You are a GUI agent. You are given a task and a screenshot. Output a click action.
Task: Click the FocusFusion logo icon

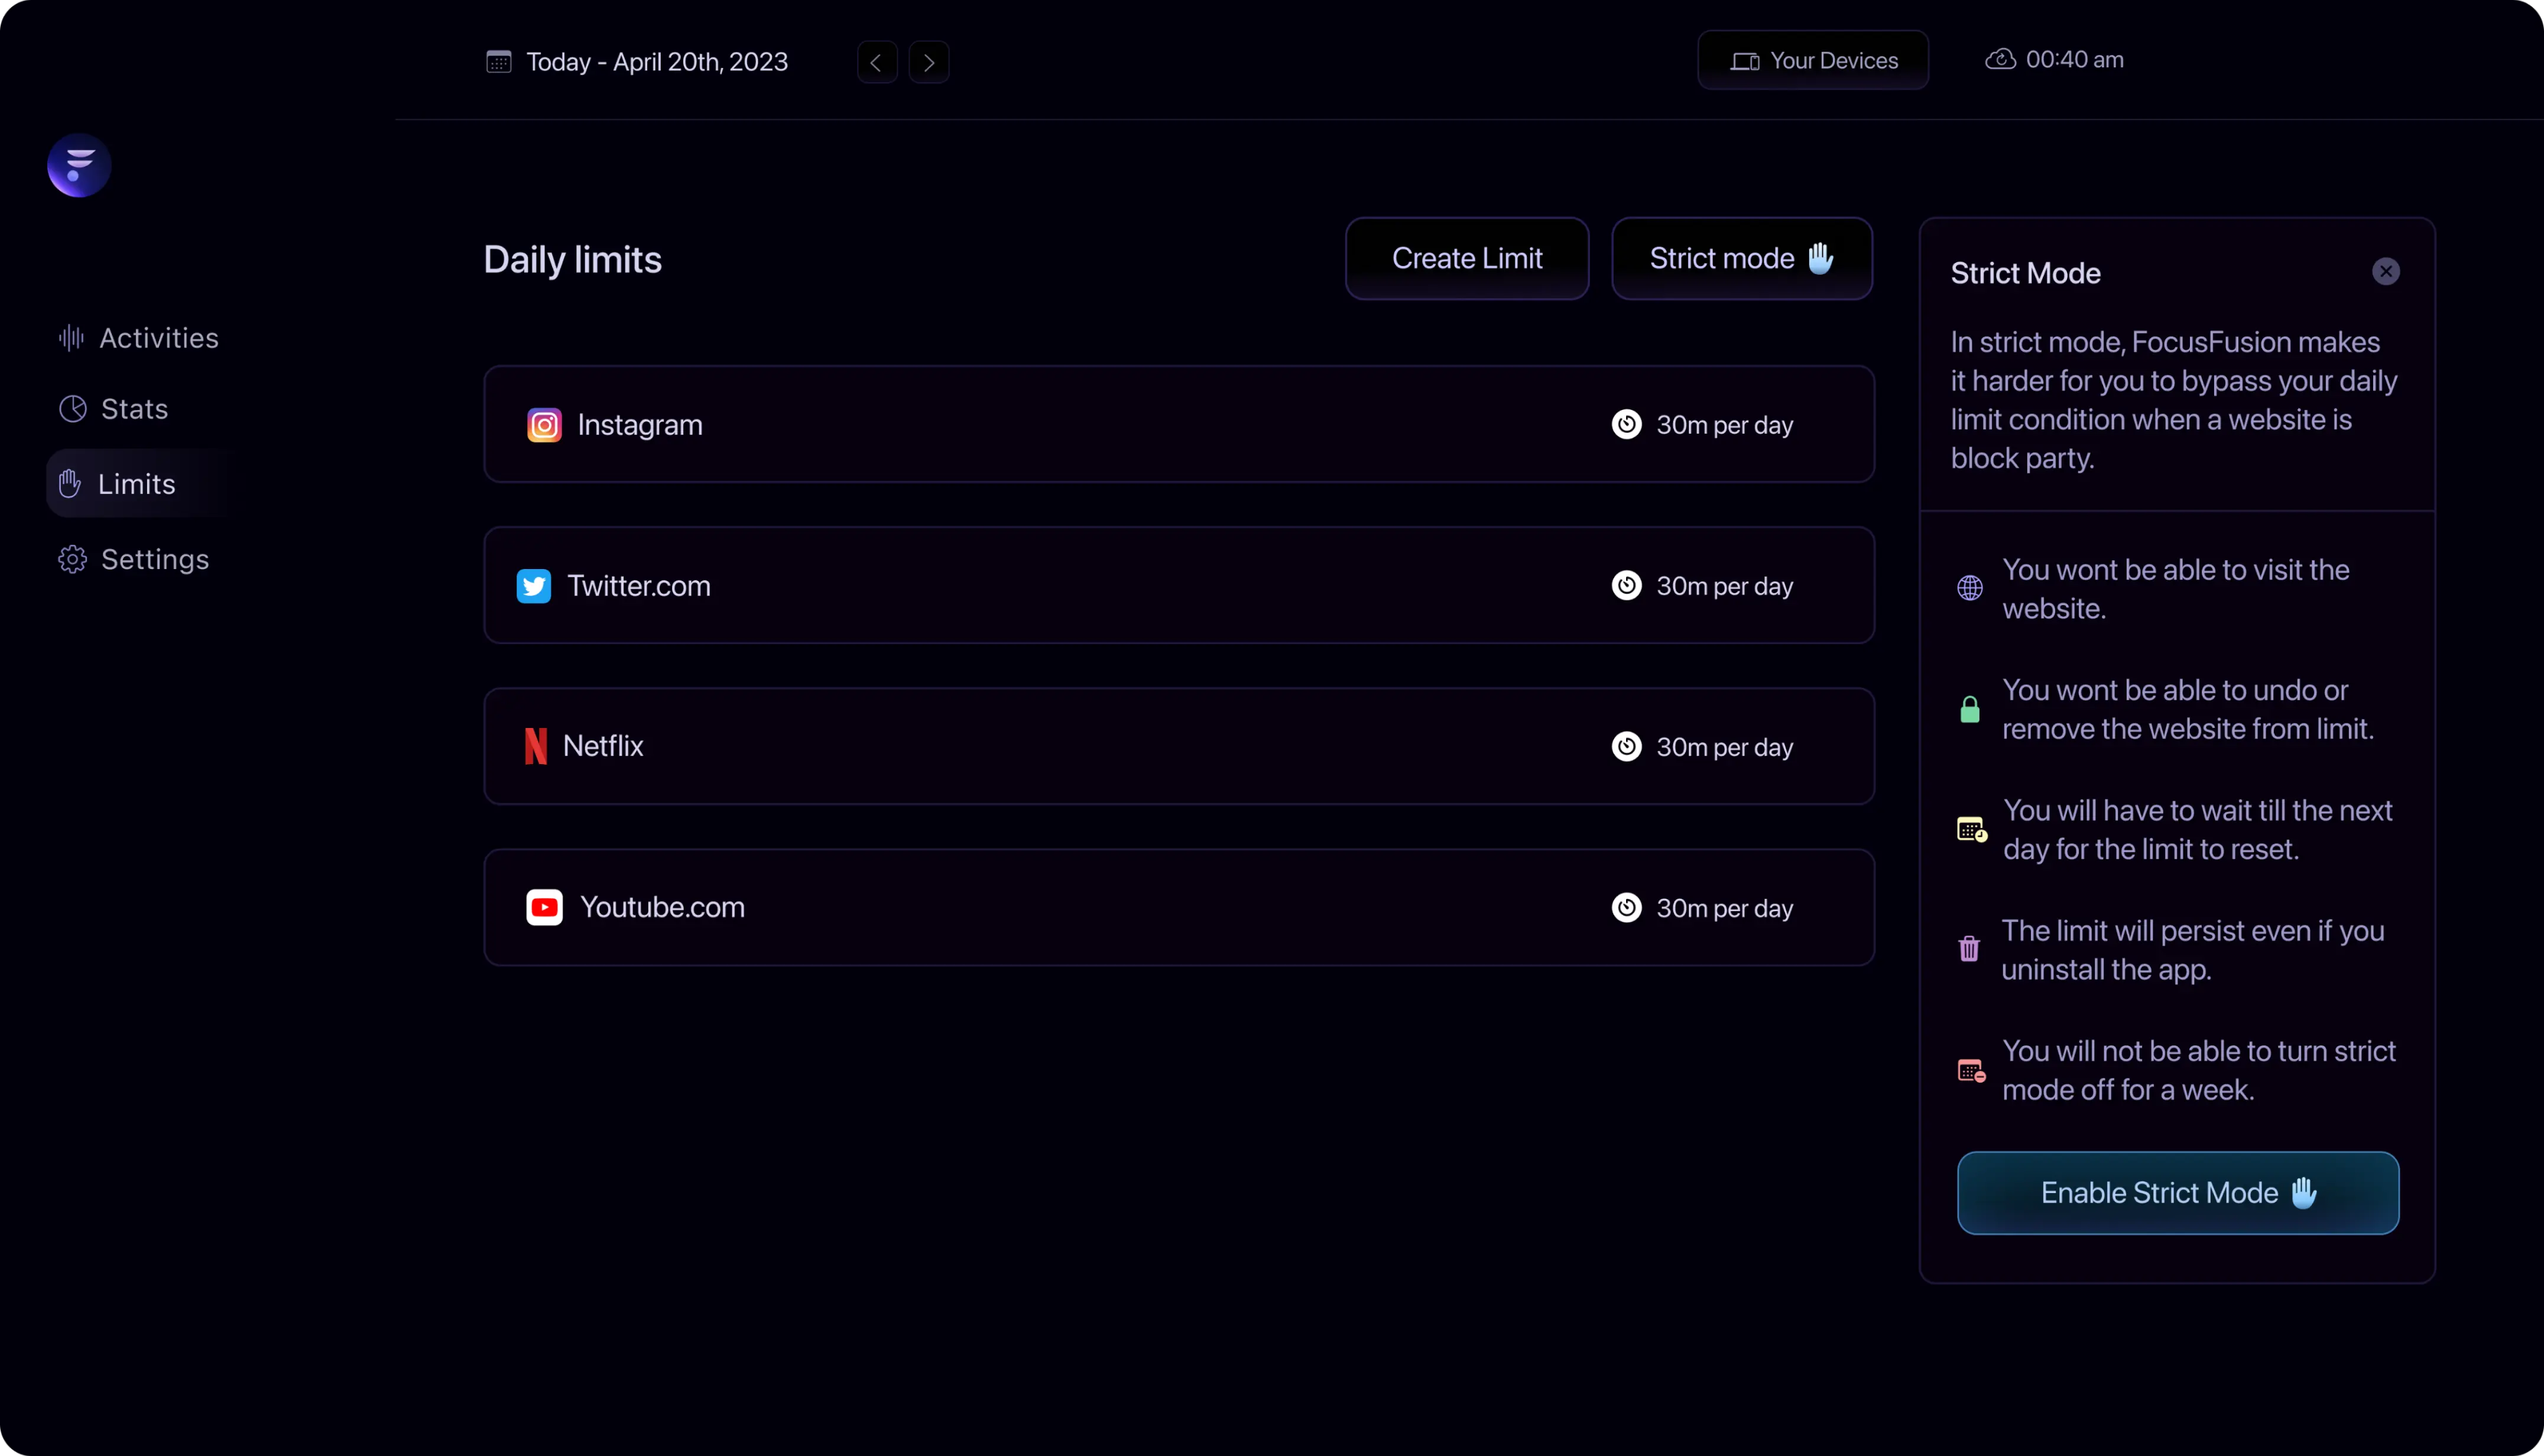[x=79, y=165]
